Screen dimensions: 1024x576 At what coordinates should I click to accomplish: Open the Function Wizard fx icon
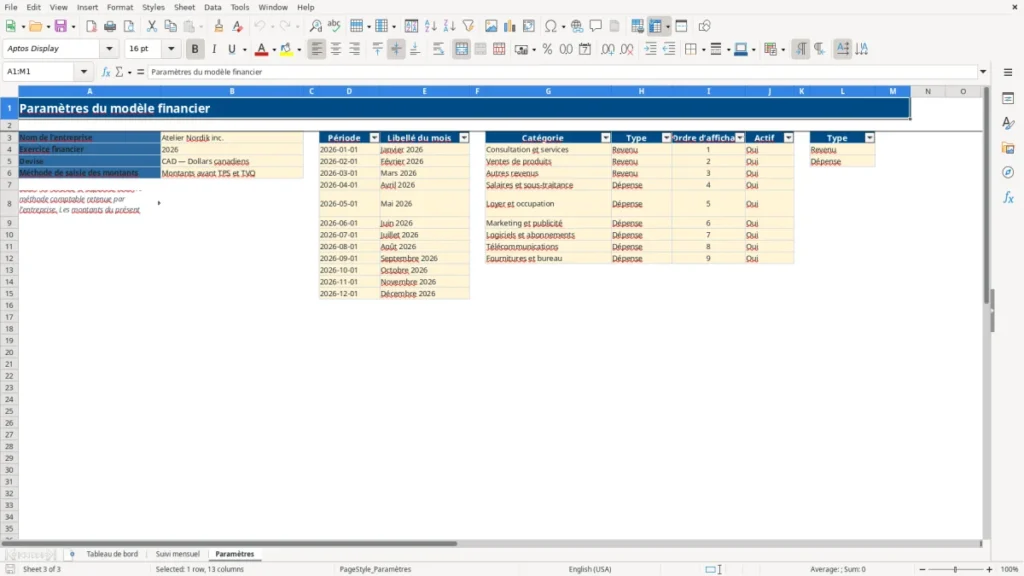tap(106, 72)
